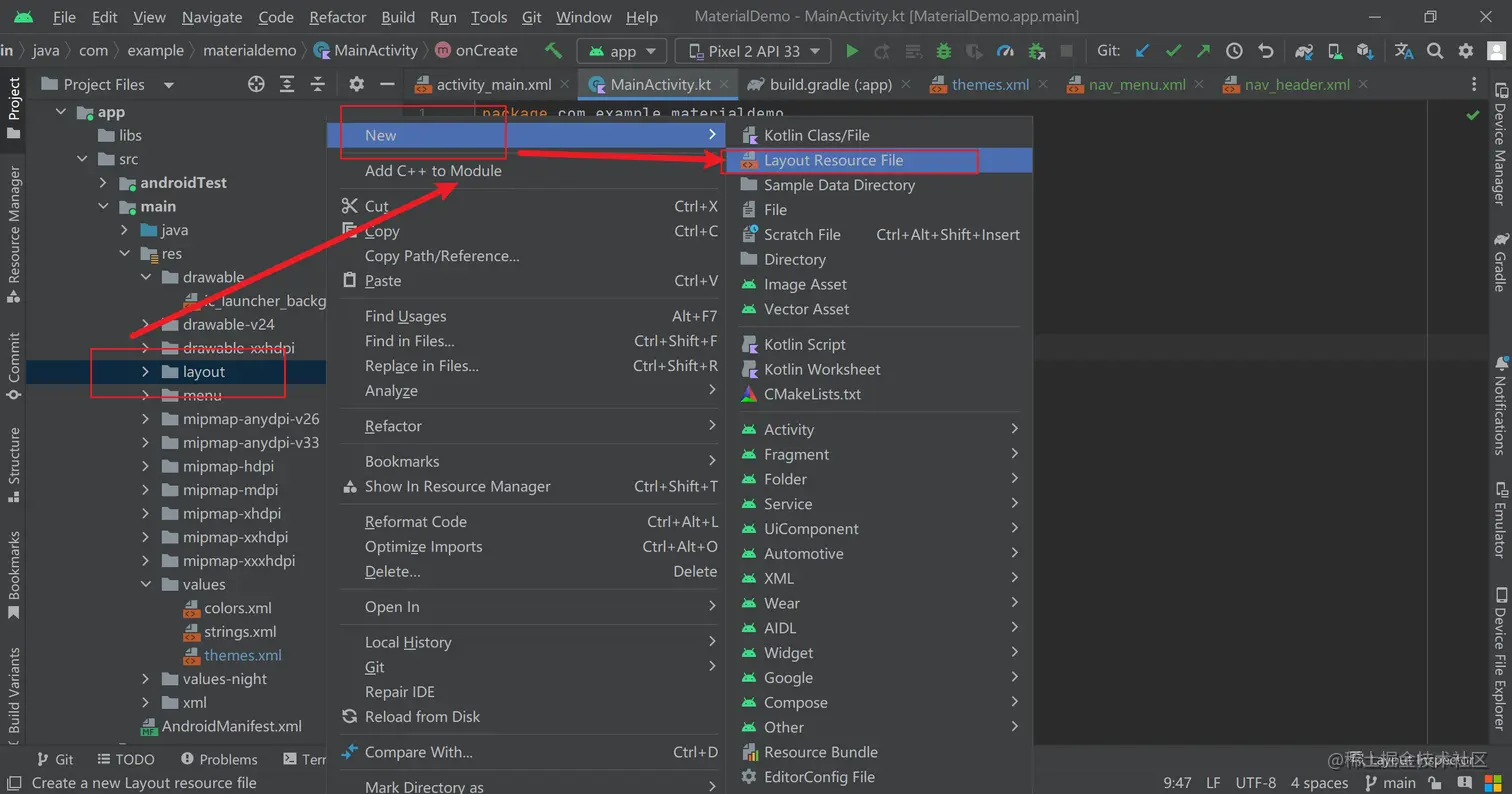Open IDE settings gear in main toolbar
The width and height of the screenshot is (1512, 794).
(1466, 51)
